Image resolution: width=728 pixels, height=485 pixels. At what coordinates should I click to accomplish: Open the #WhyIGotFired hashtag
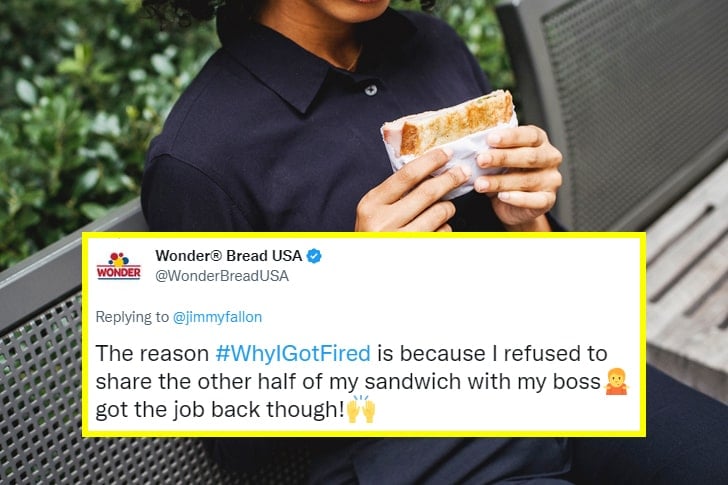pyautogui.click(x=293, y=353)
